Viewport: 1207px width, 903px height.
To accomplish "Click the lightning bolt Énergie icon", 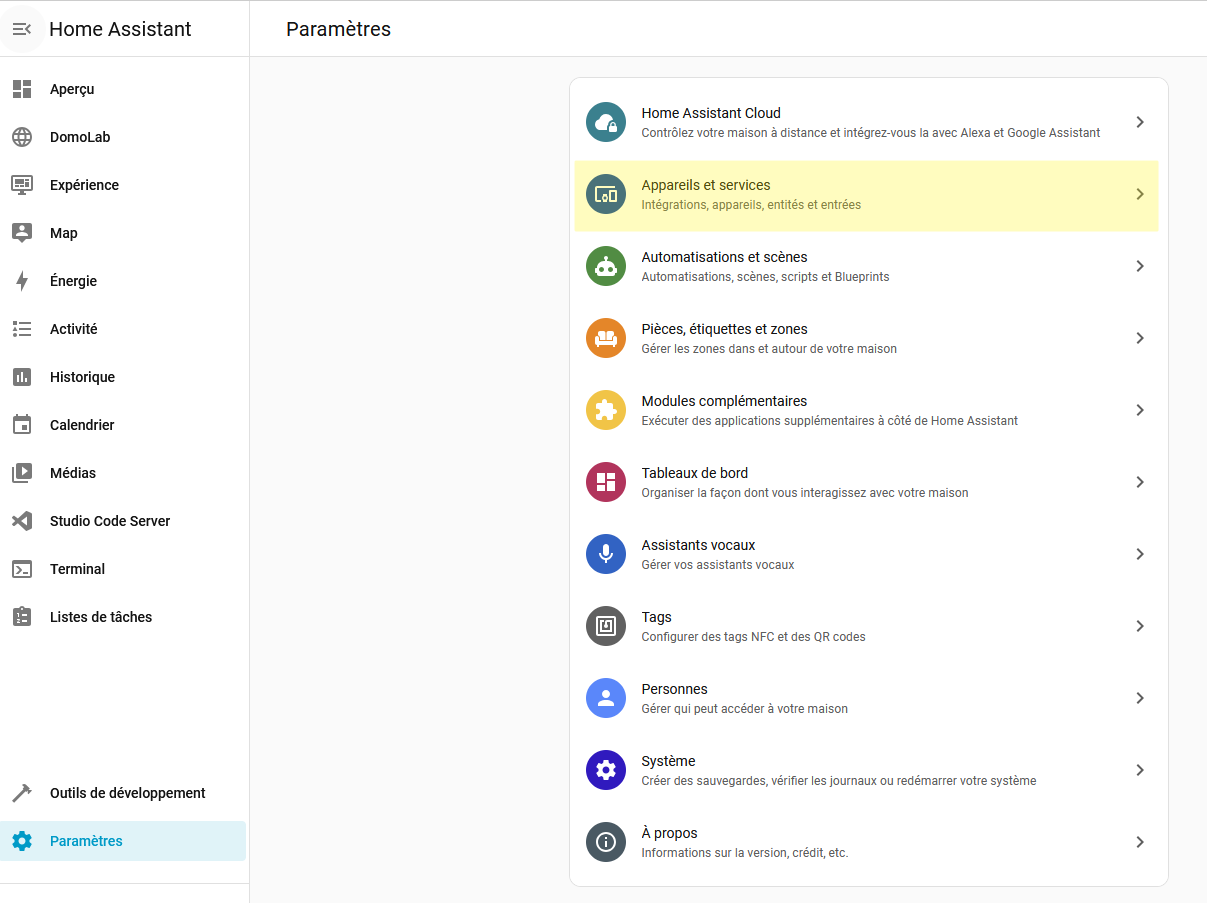I will point(22,281).
